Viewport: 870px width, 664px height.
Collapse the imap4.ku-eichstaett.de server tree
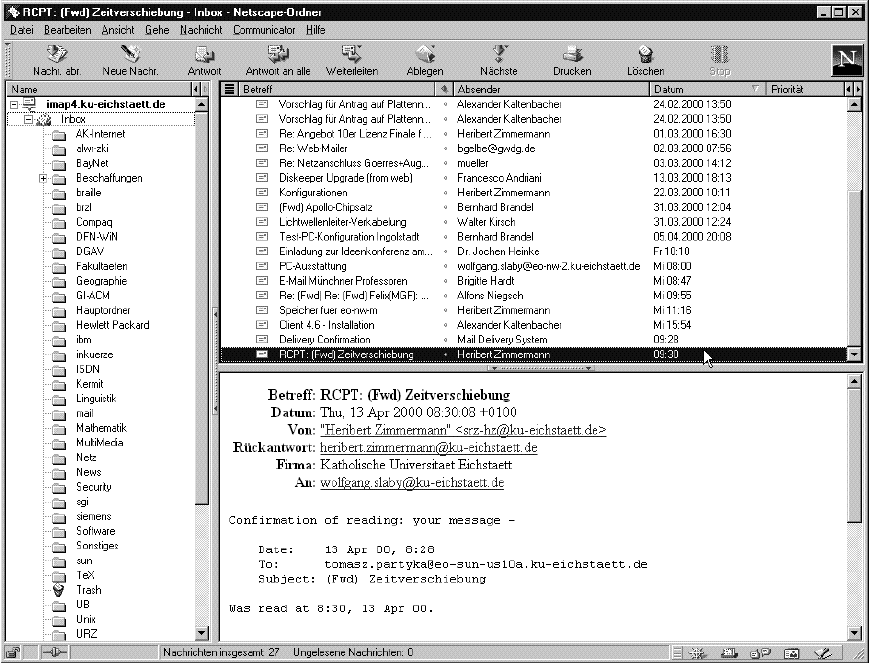coord(14,104)
